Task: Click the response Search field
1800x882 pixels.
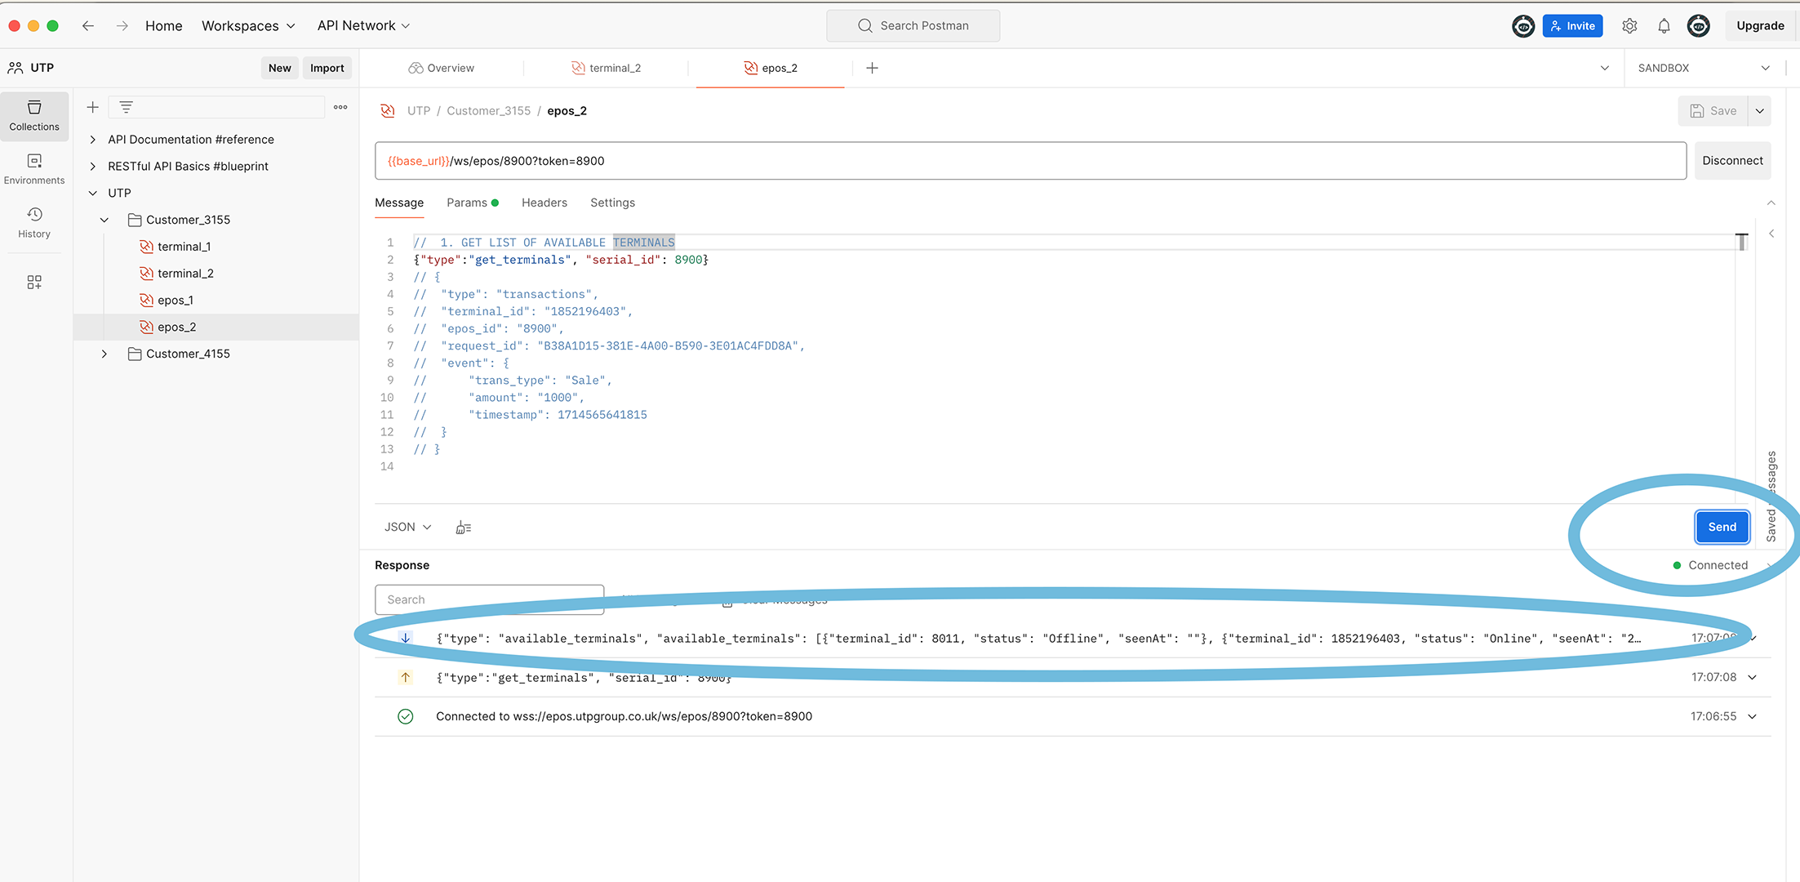Action: (489, 600)
